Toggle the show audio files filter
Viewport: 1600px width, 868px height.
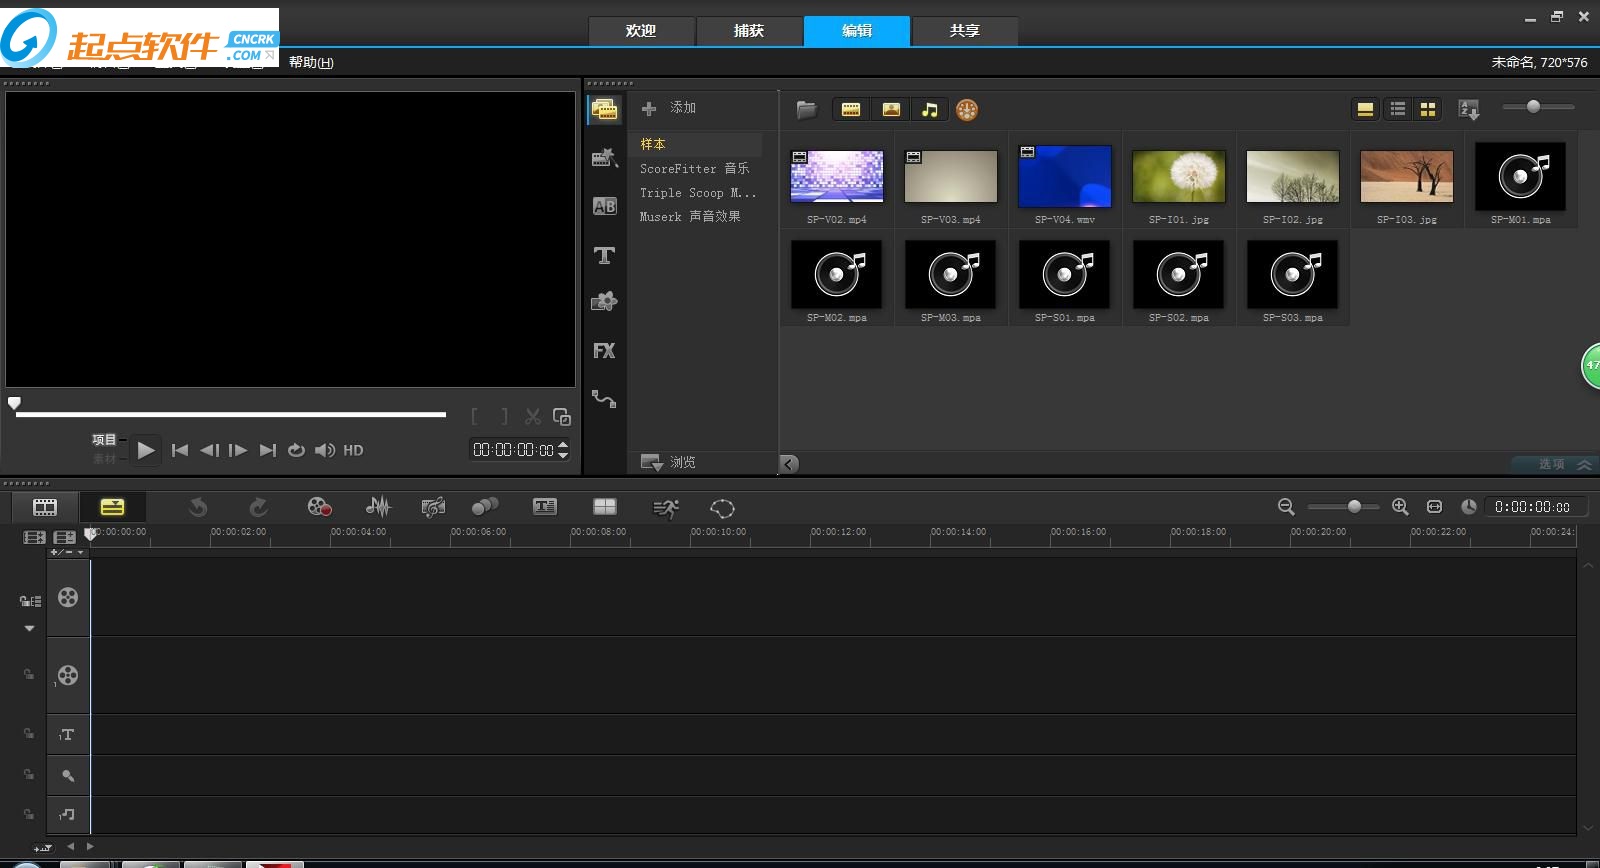pos(930,110)
